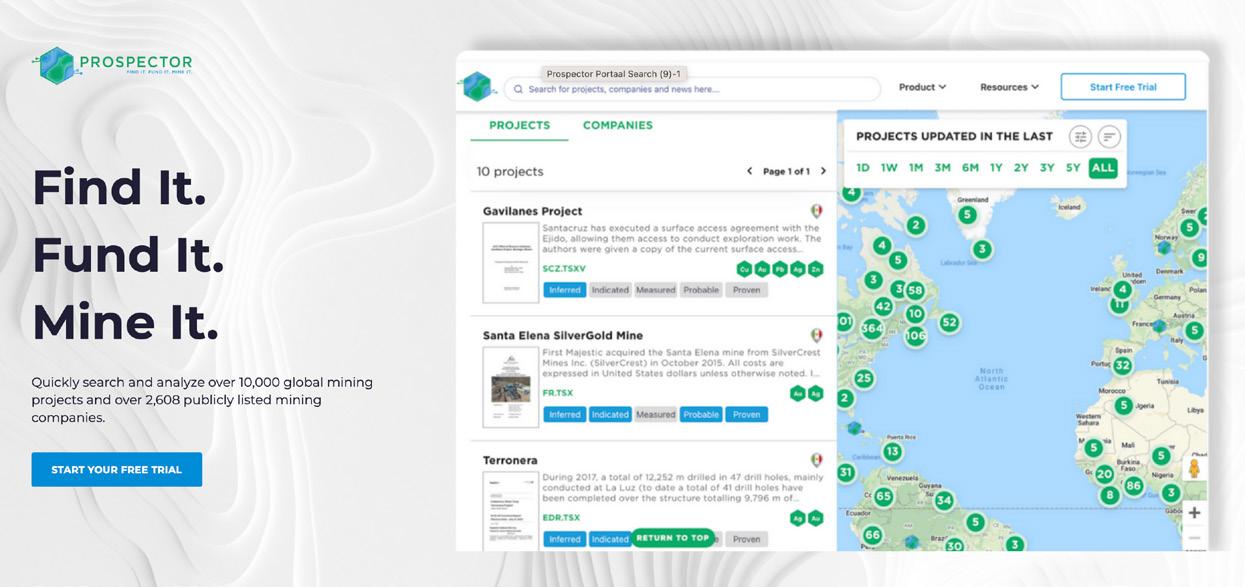Open the Terronera project title

tap(510, 460)
